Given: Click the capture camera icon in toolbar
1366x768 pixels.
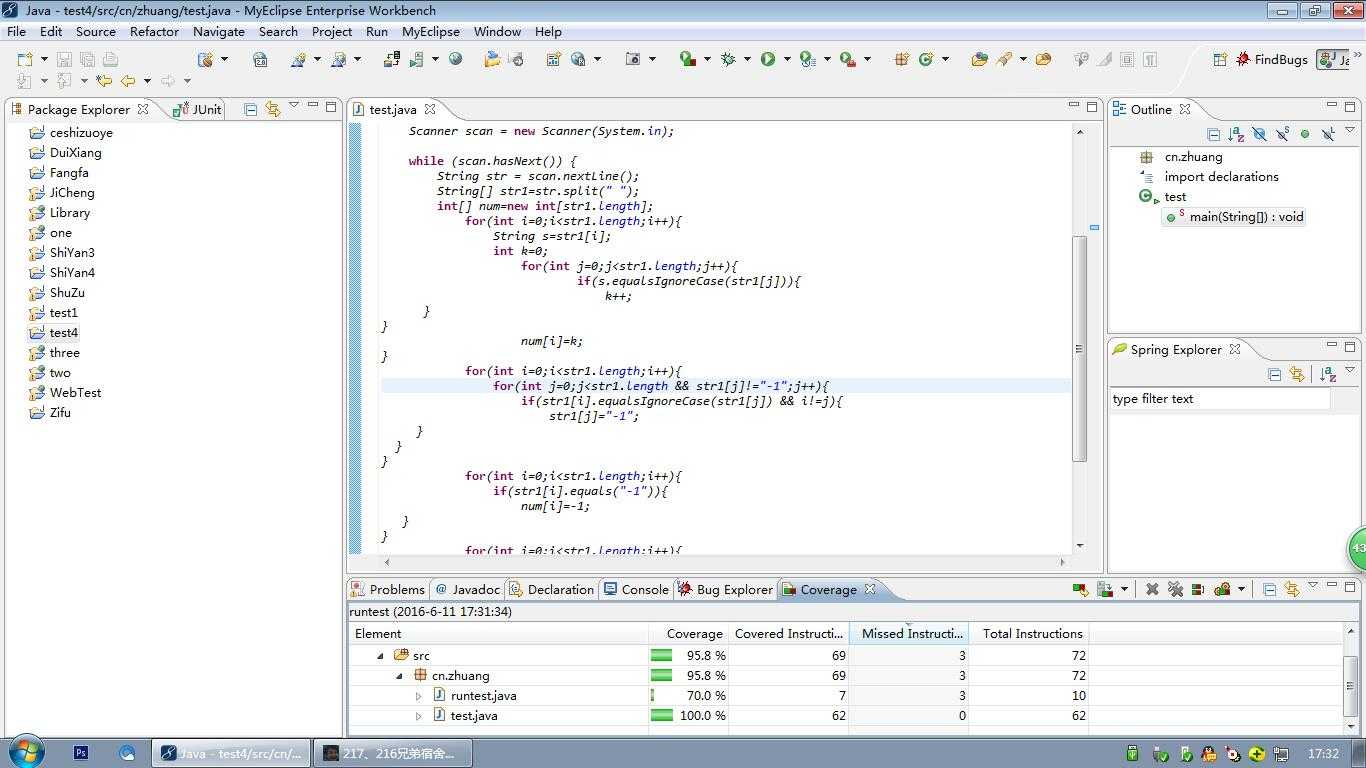Looking at the screenshot, I should click(633, 59).
